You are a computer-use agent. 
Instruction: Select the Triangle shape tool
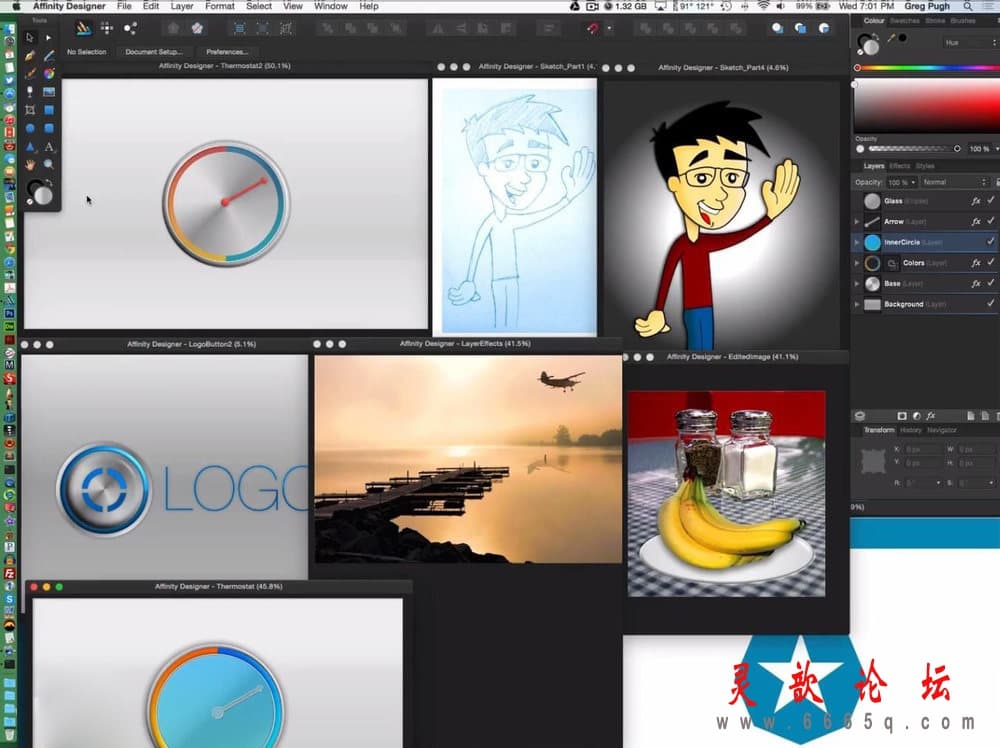click(x=29, y=147)
